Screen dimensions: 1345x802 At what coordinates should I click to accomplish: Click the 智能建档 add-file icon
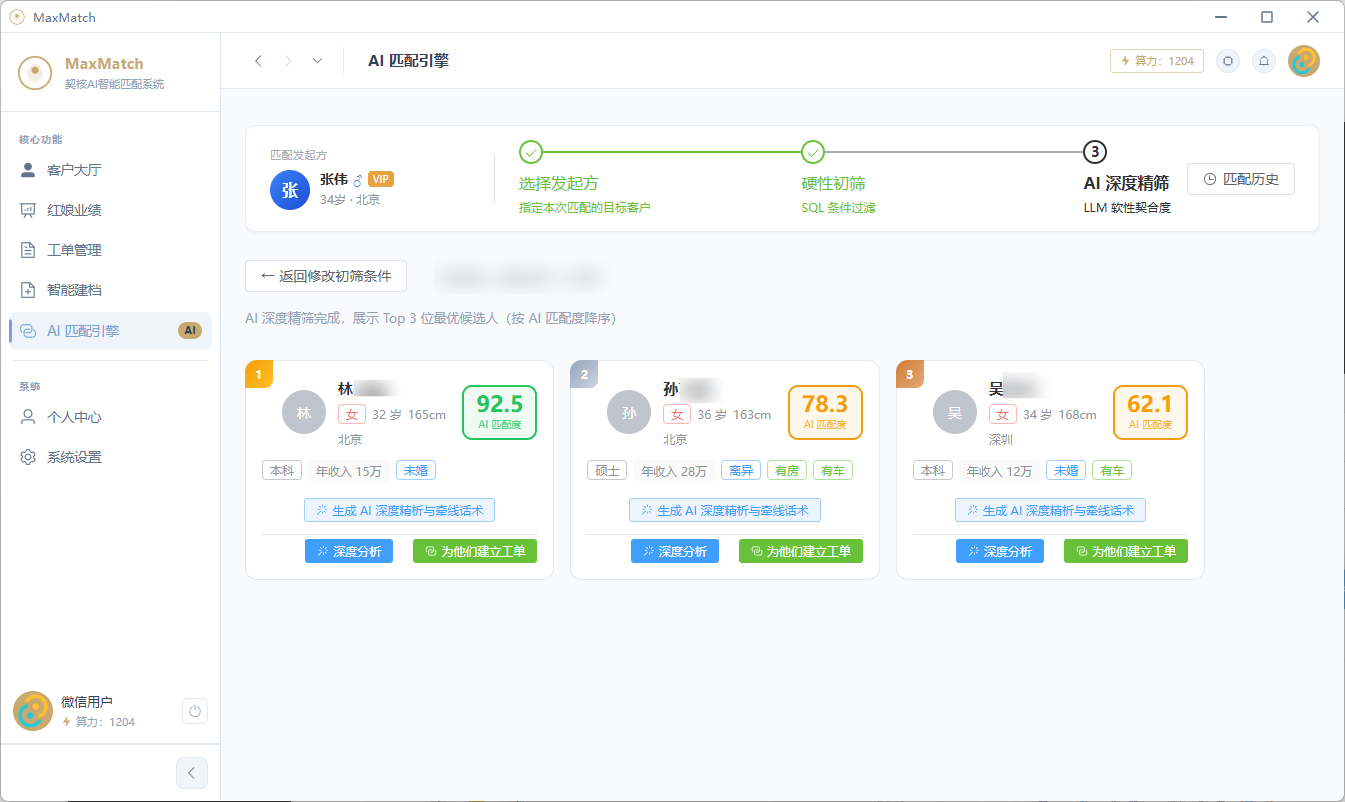(x=28, y=290)
